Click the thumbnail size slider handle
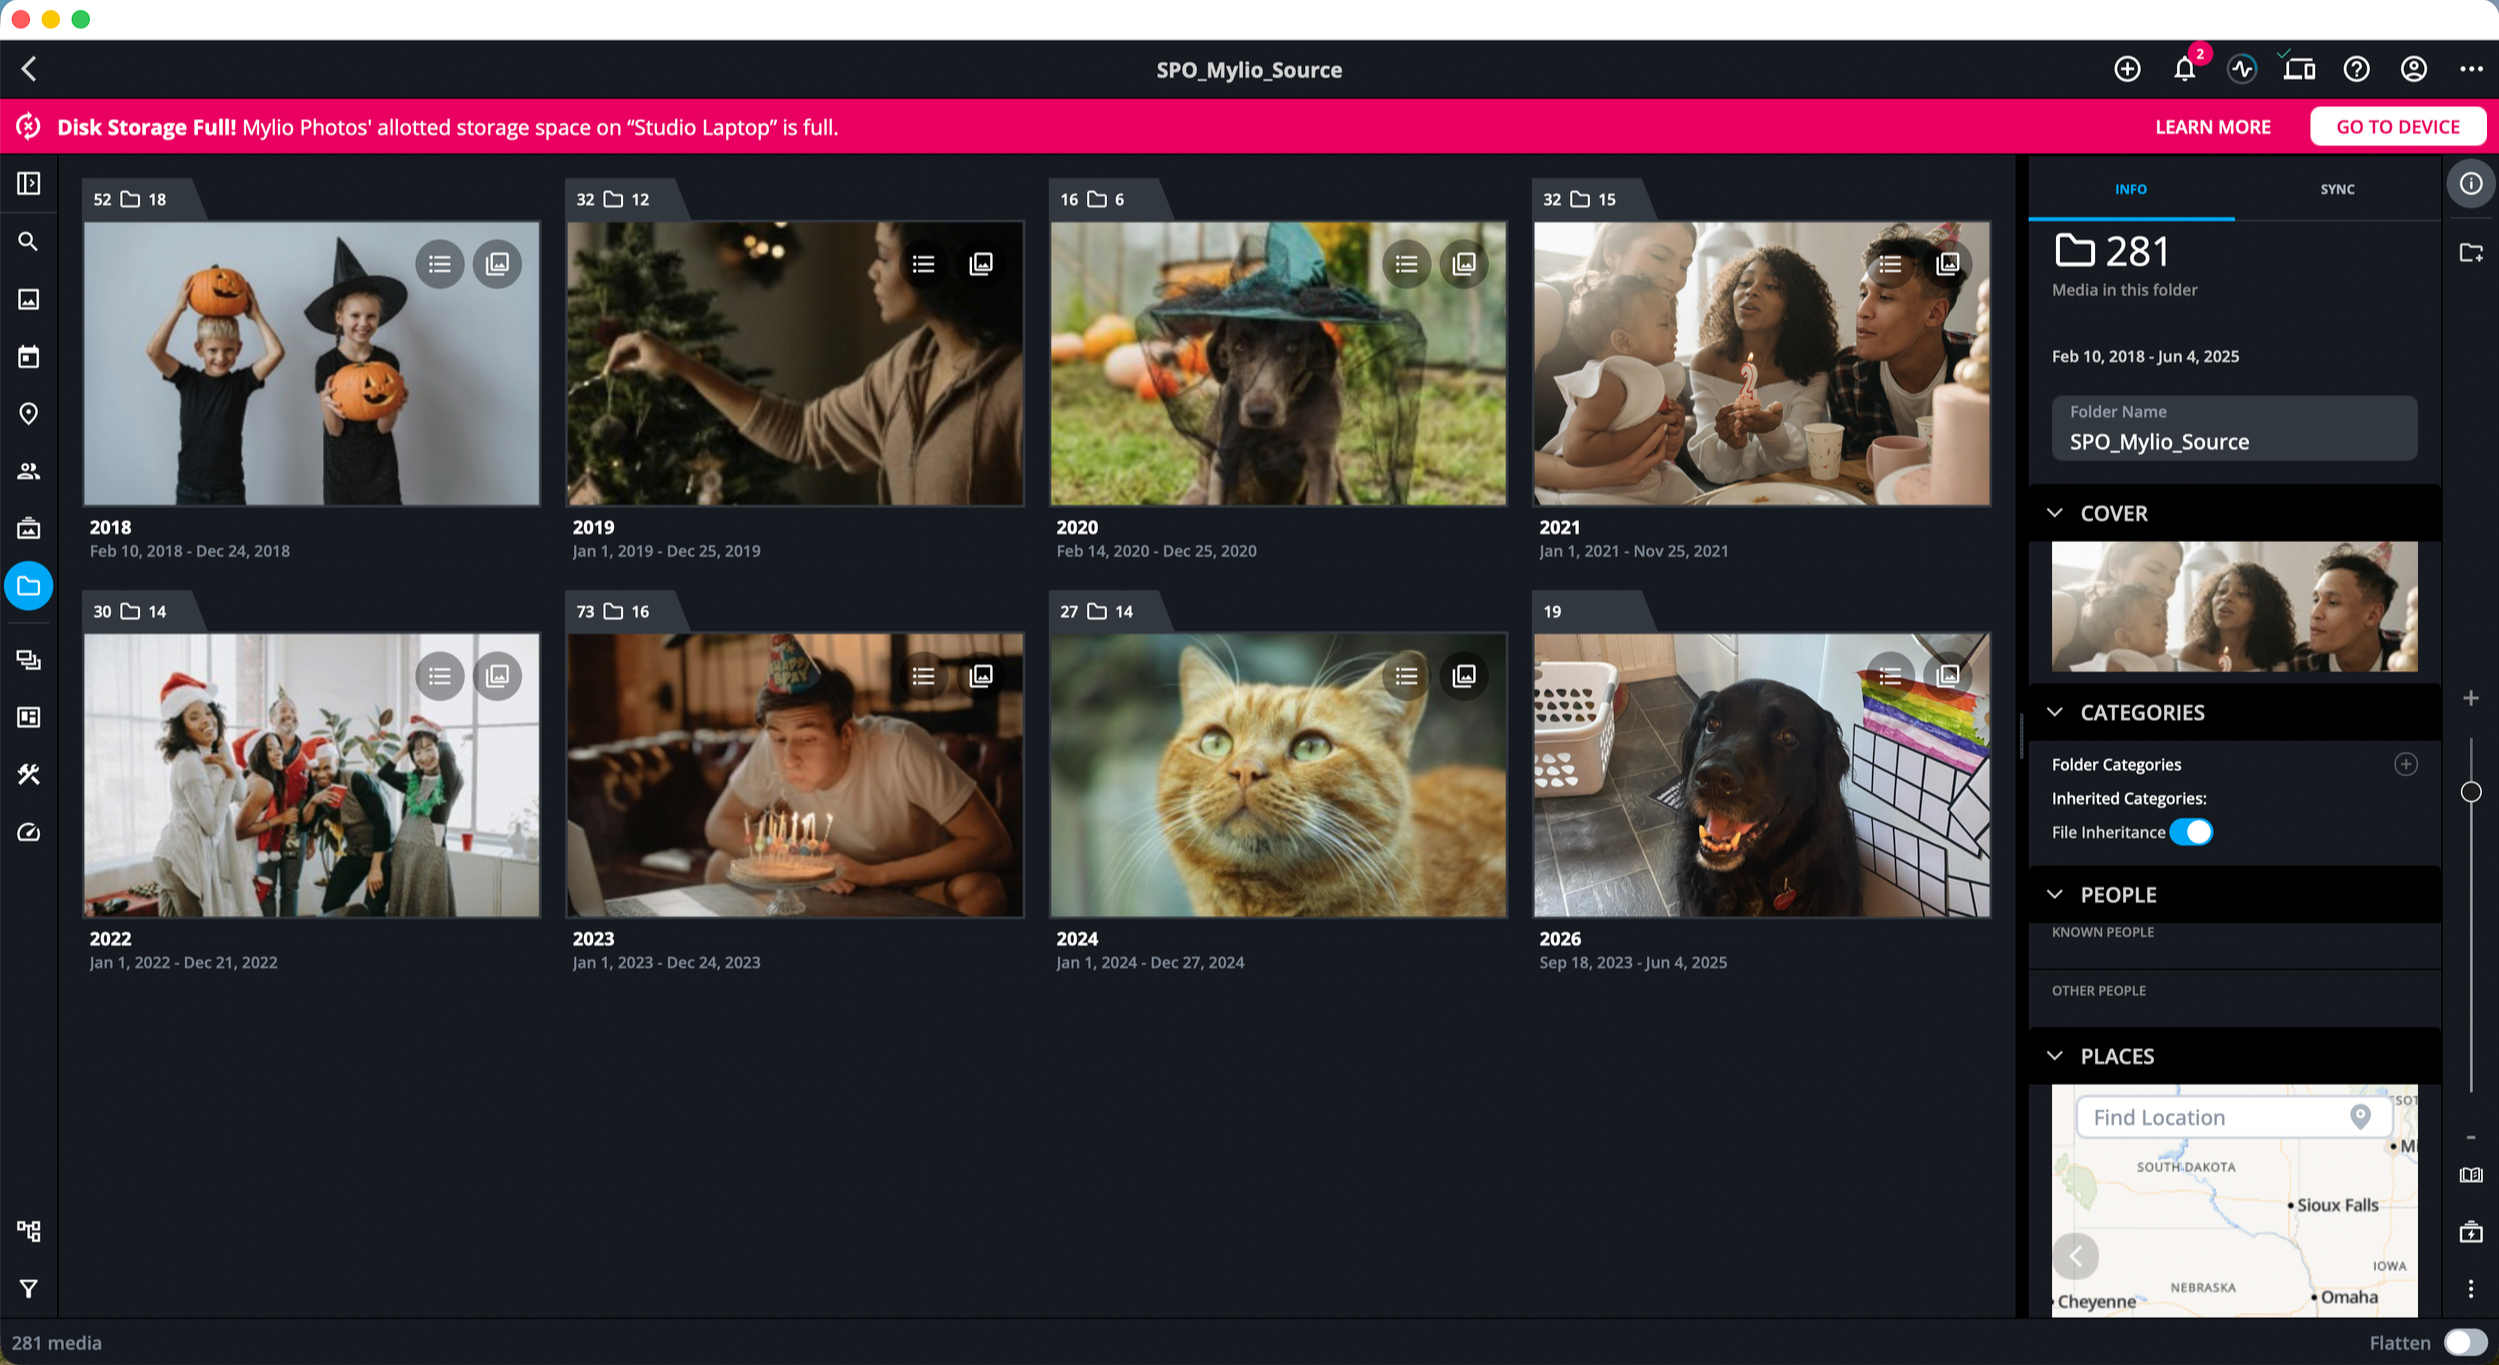 tap(2470, 792)
